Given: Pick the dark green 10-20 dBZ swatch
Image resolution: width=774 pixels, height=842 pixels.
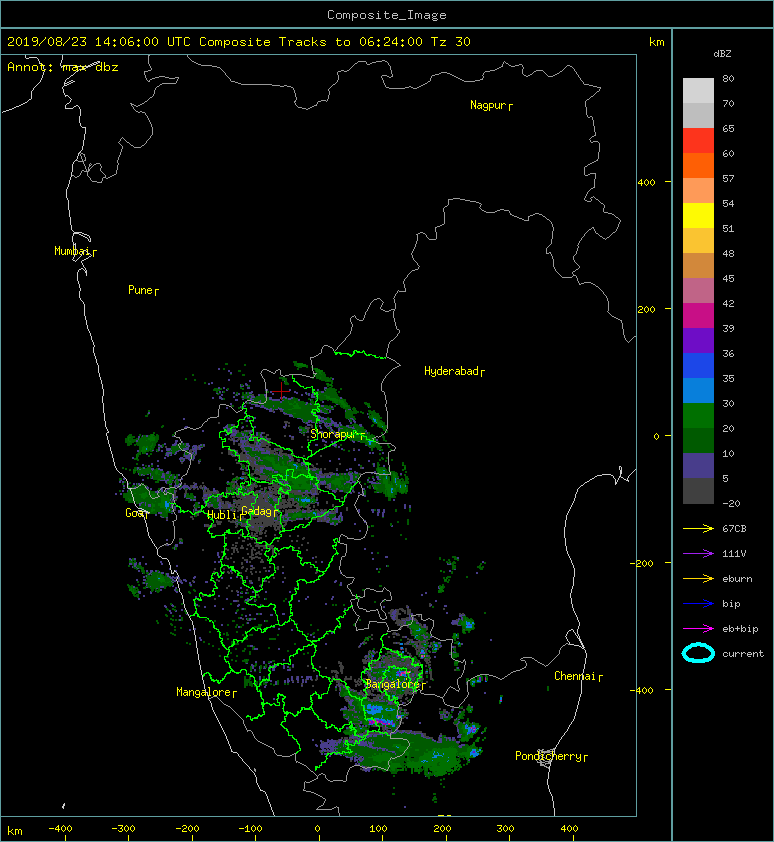Looking at the screenshot, I should [698, 440].
